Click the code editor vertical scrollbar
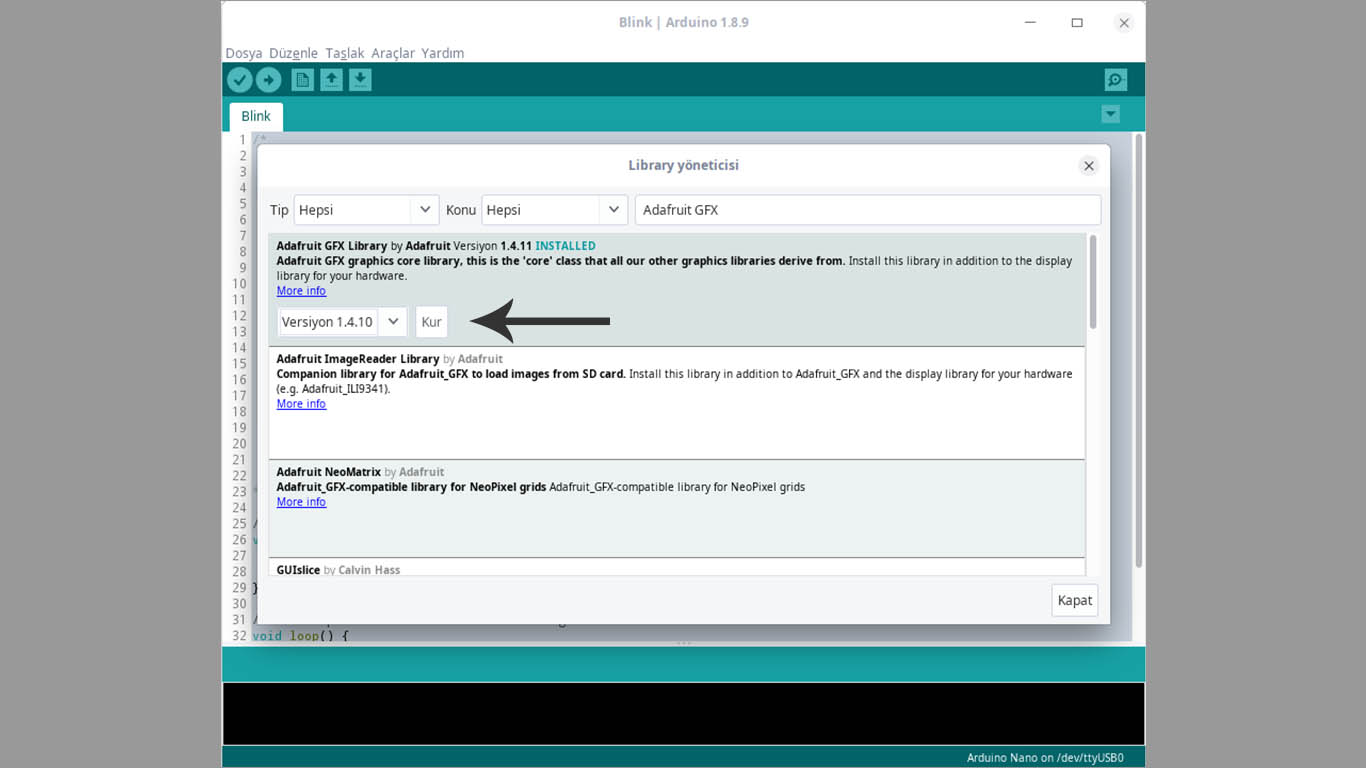The width and height of the screenshot is (1366, 768). 1139,350
